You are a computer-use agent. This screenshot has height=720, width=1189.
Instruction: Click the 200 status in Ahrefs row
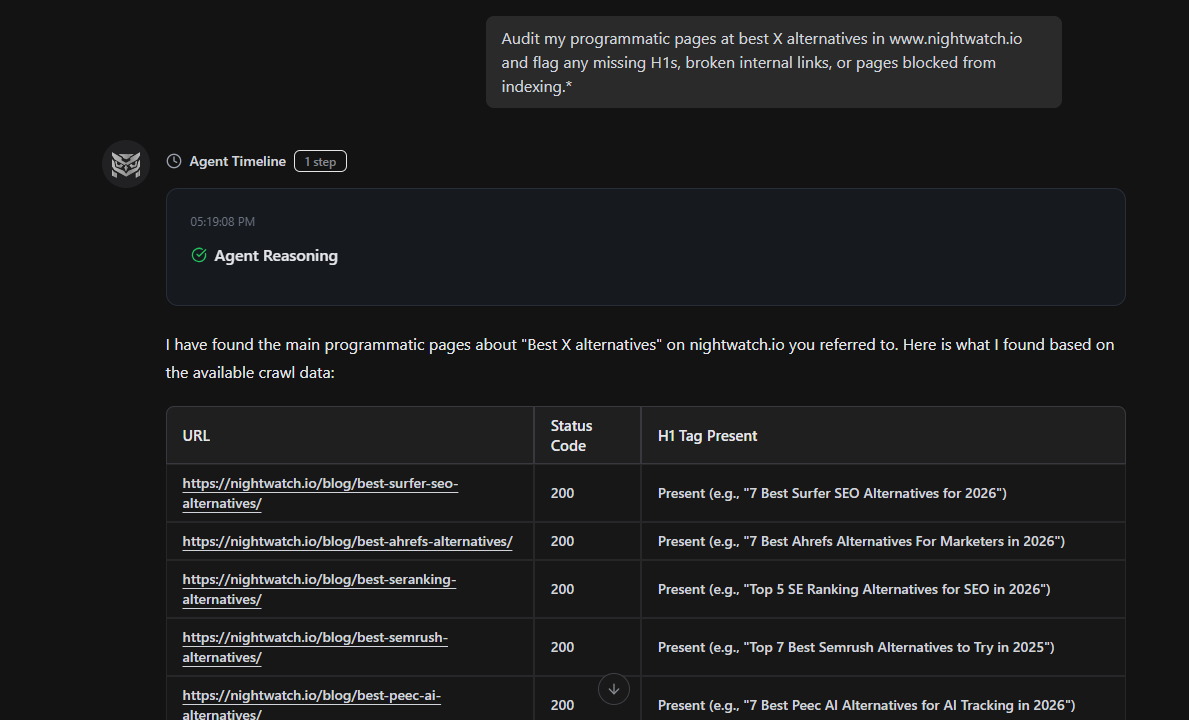pos(562,541)
